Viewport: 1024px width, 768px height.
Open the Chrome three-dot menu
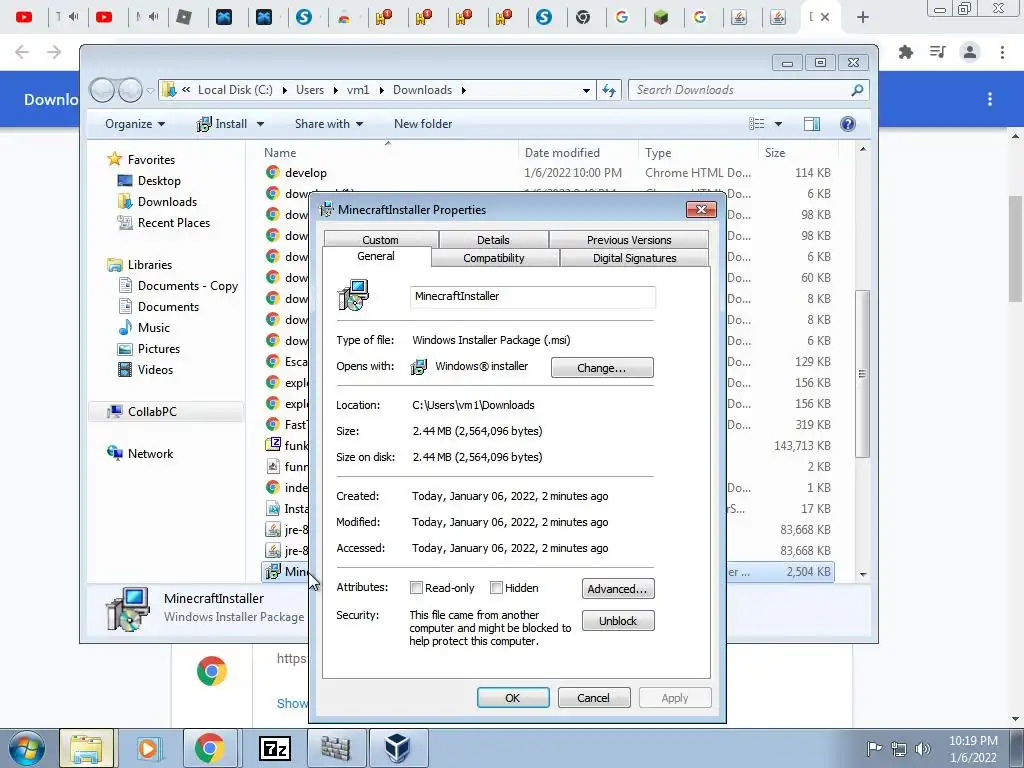tap(1002, 52)
